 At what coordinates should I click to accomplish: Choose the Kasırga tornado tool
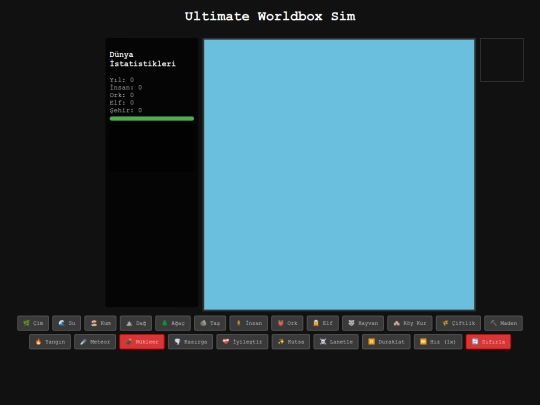click(x=190, y=342)
